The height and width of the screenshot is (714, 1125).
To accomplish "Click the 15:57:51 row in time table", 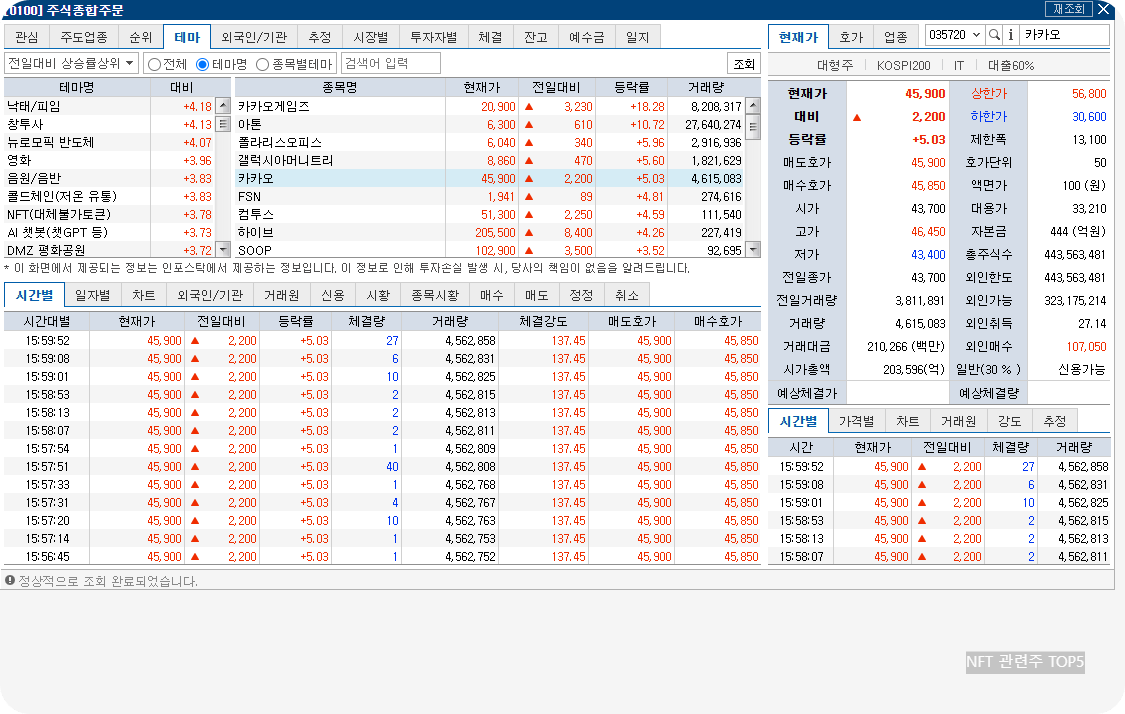I will click(x=382, y=466).
